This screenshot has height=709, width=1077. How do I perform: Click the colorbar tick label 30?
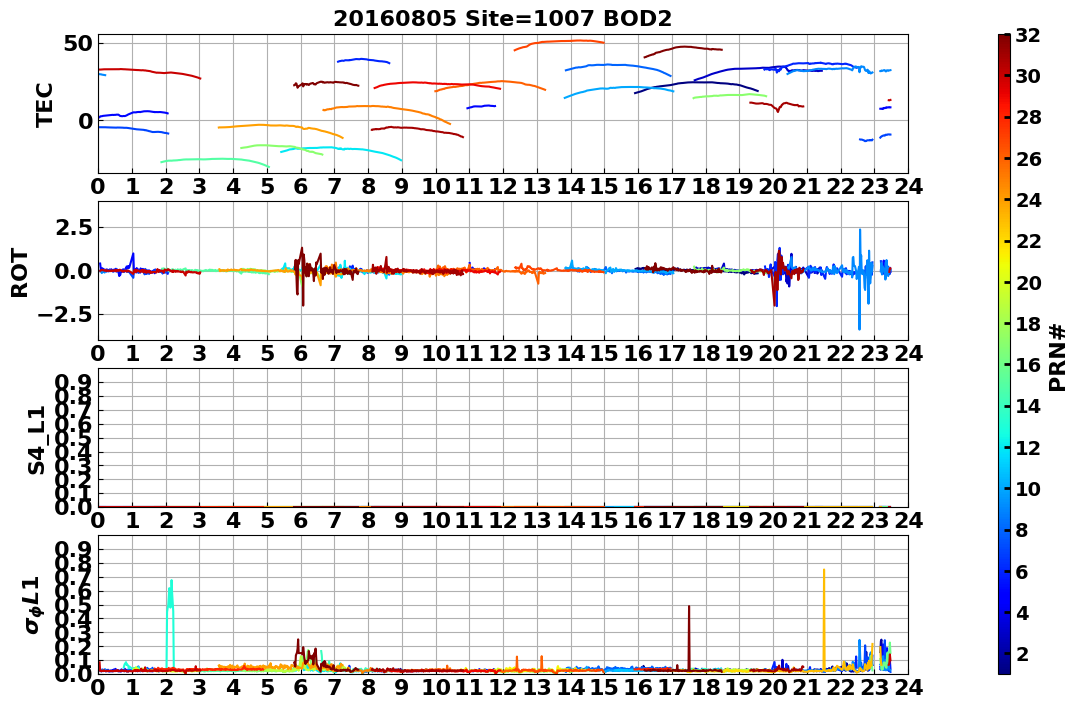pos(1028,76)
